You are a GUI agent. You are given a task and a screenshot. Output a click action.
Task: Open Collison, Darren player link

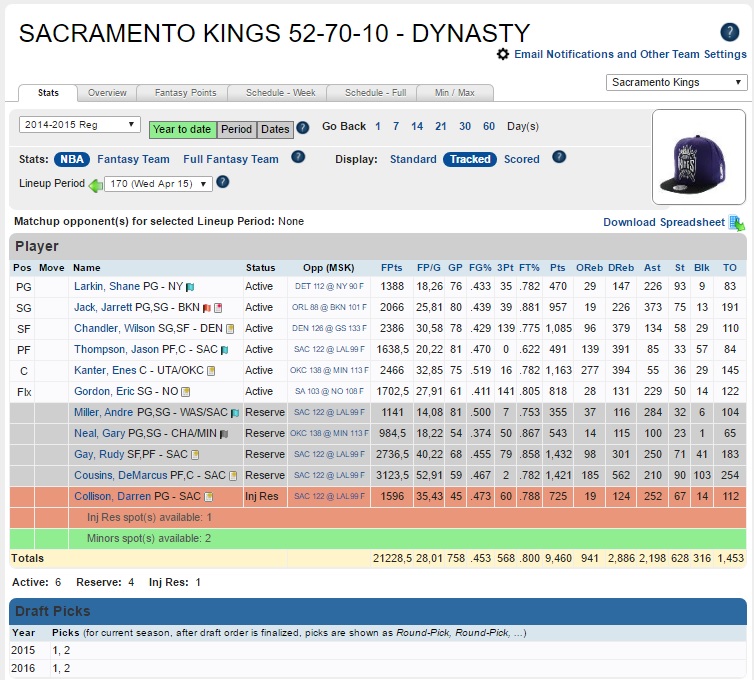coord(113,496)
